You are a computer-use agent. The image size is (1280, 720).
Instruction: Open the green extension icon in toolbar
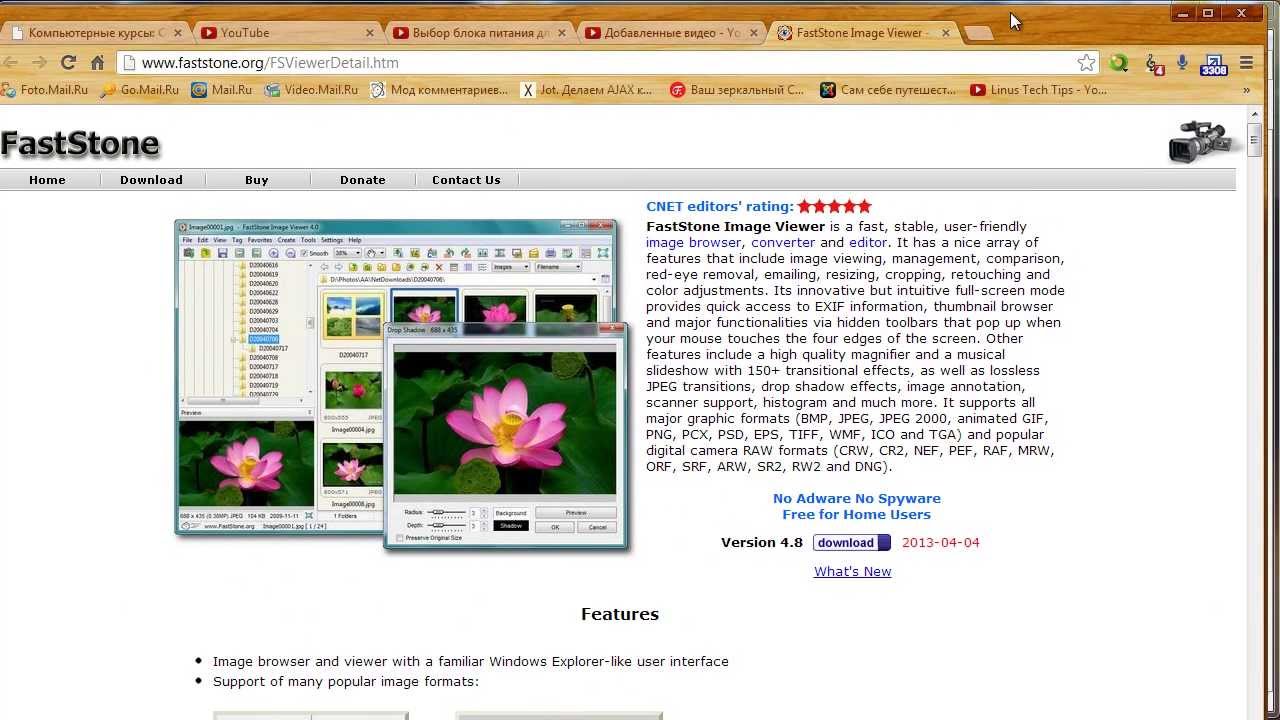click(x=1119, y=62)
